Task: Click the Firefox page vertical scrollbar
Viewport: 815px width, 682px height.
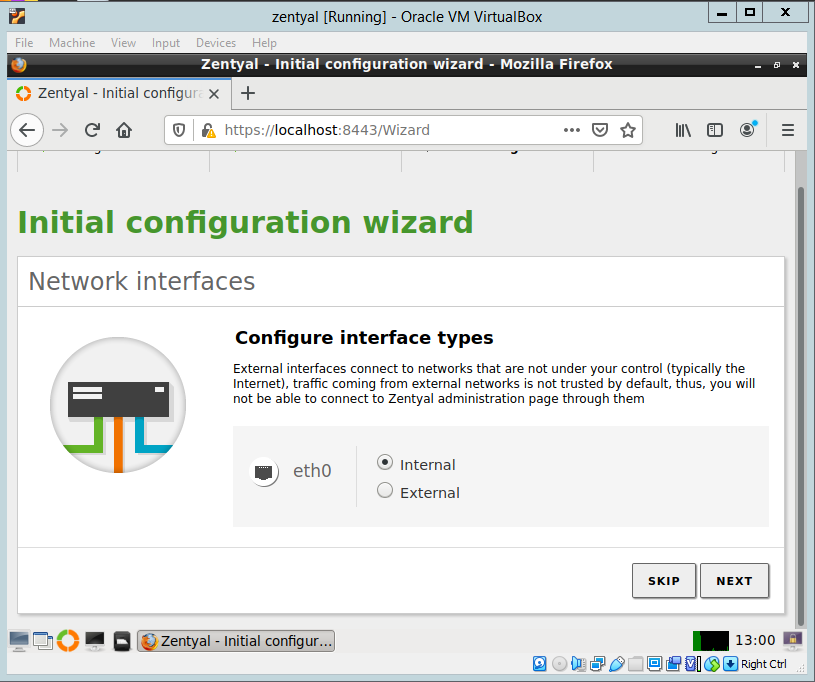Action: (x=801, y=405)
